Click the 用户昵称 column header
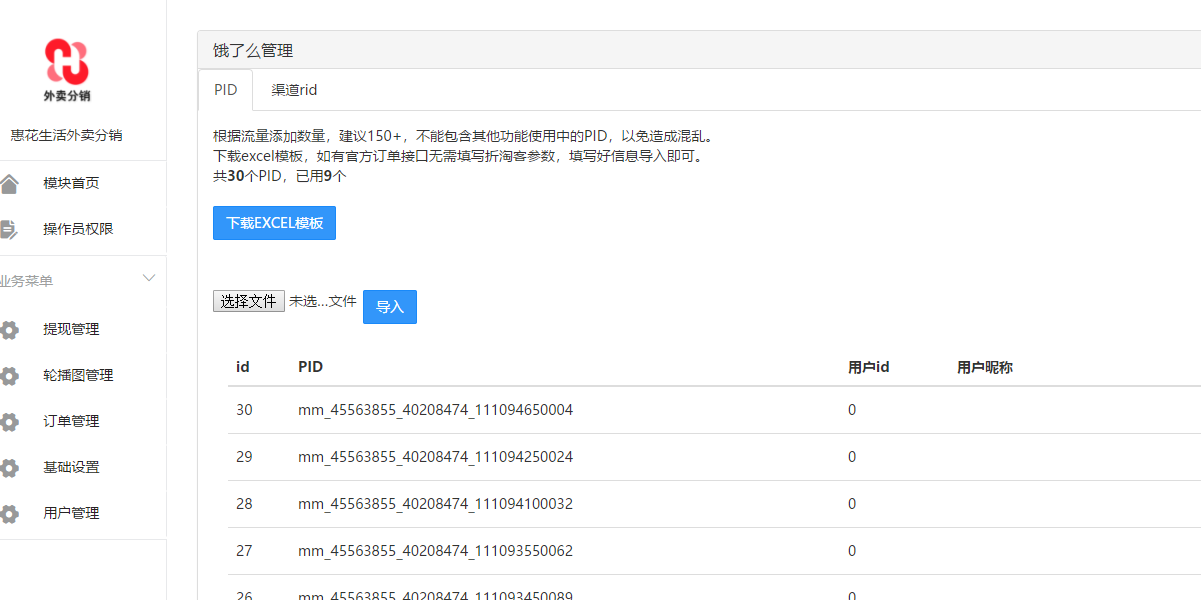The height and width of the screenshot is (600, 1201). [985, 367]
